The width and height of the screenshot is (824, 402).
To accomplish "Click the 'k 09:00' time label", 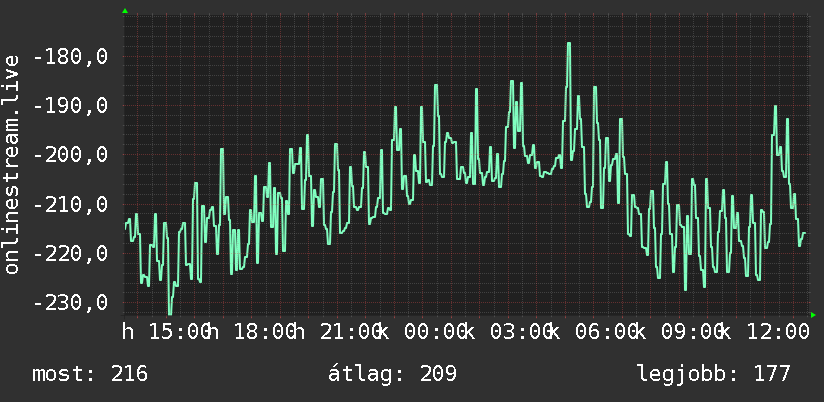I will coord(679,332).
